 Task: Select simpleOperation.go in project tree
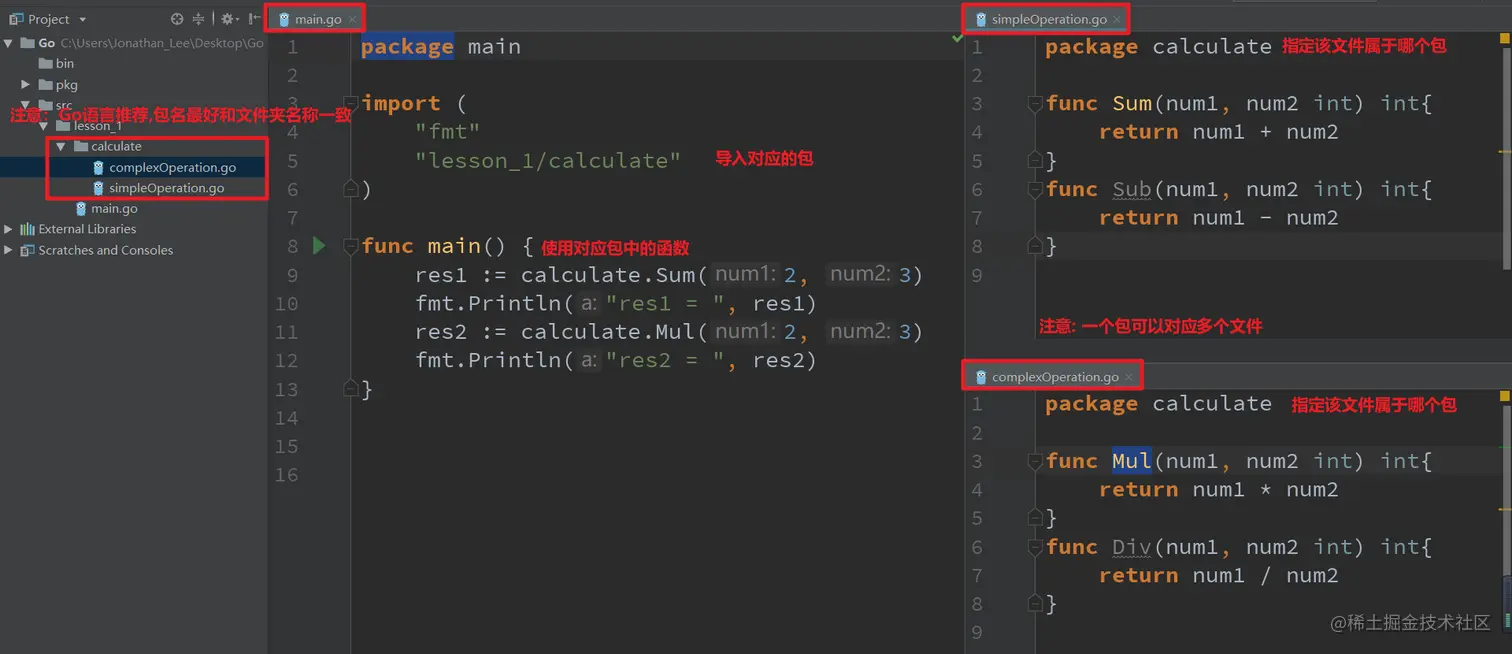(158, 188)
